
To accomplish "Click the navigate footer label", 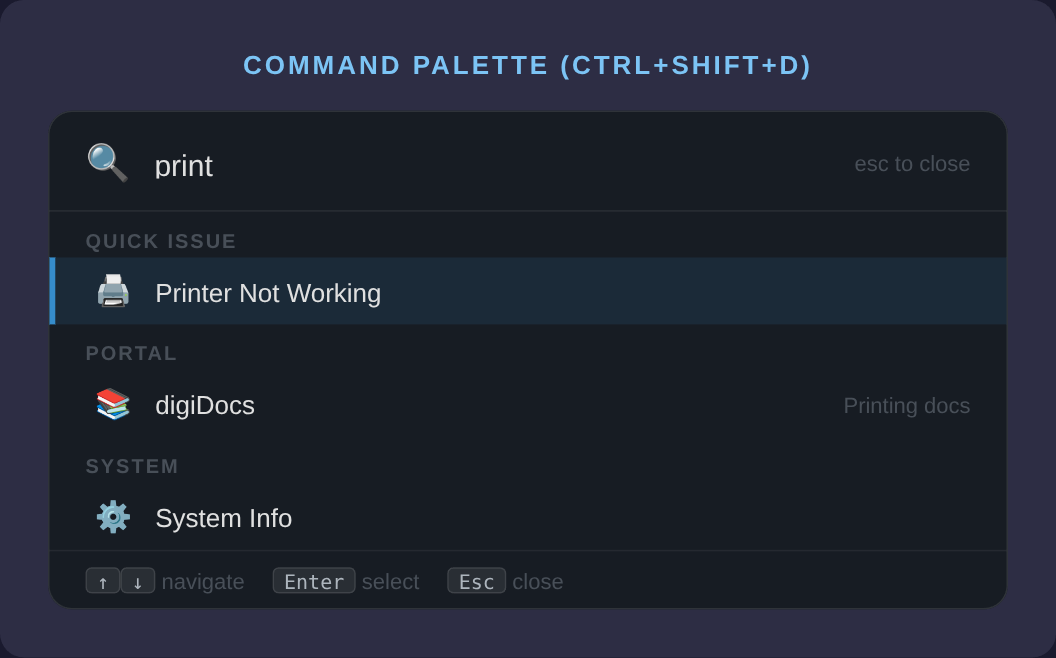I will pyautogui.click(x=203, y=581).
